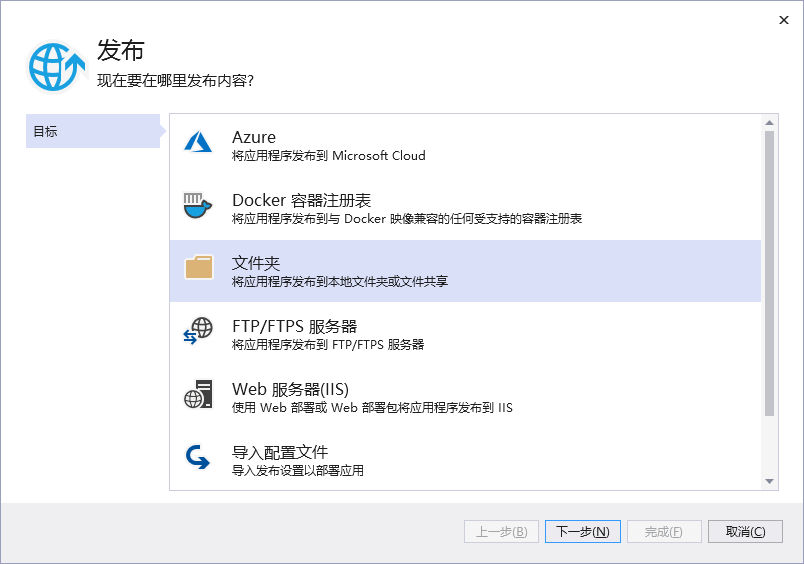Click the 导入配置文件 arrow icon
Screen dimensions: 804x564
pos(198,458)
